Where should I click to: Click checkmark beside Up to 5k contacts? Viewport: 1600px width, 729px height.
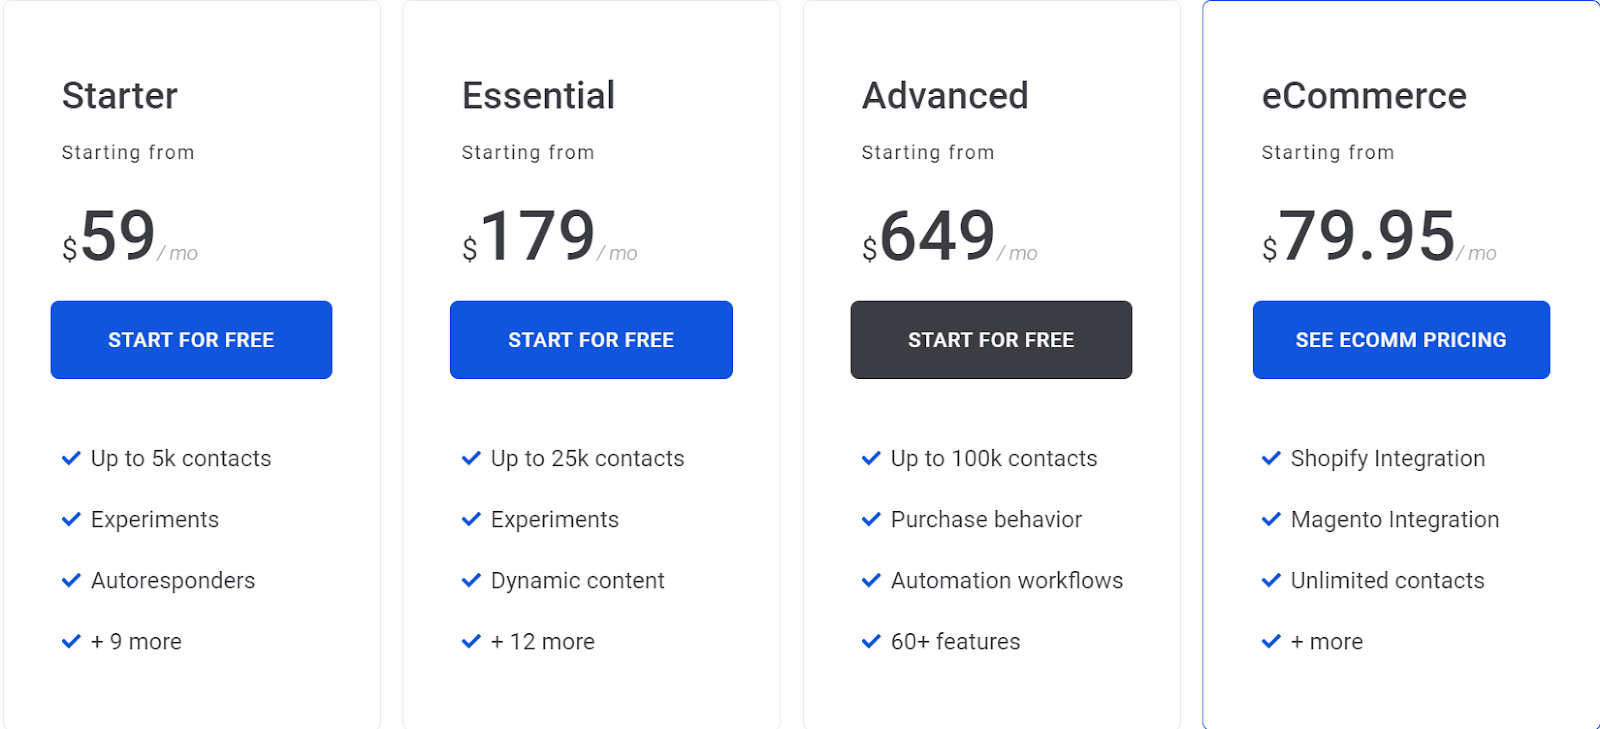(x=71, y=458)
